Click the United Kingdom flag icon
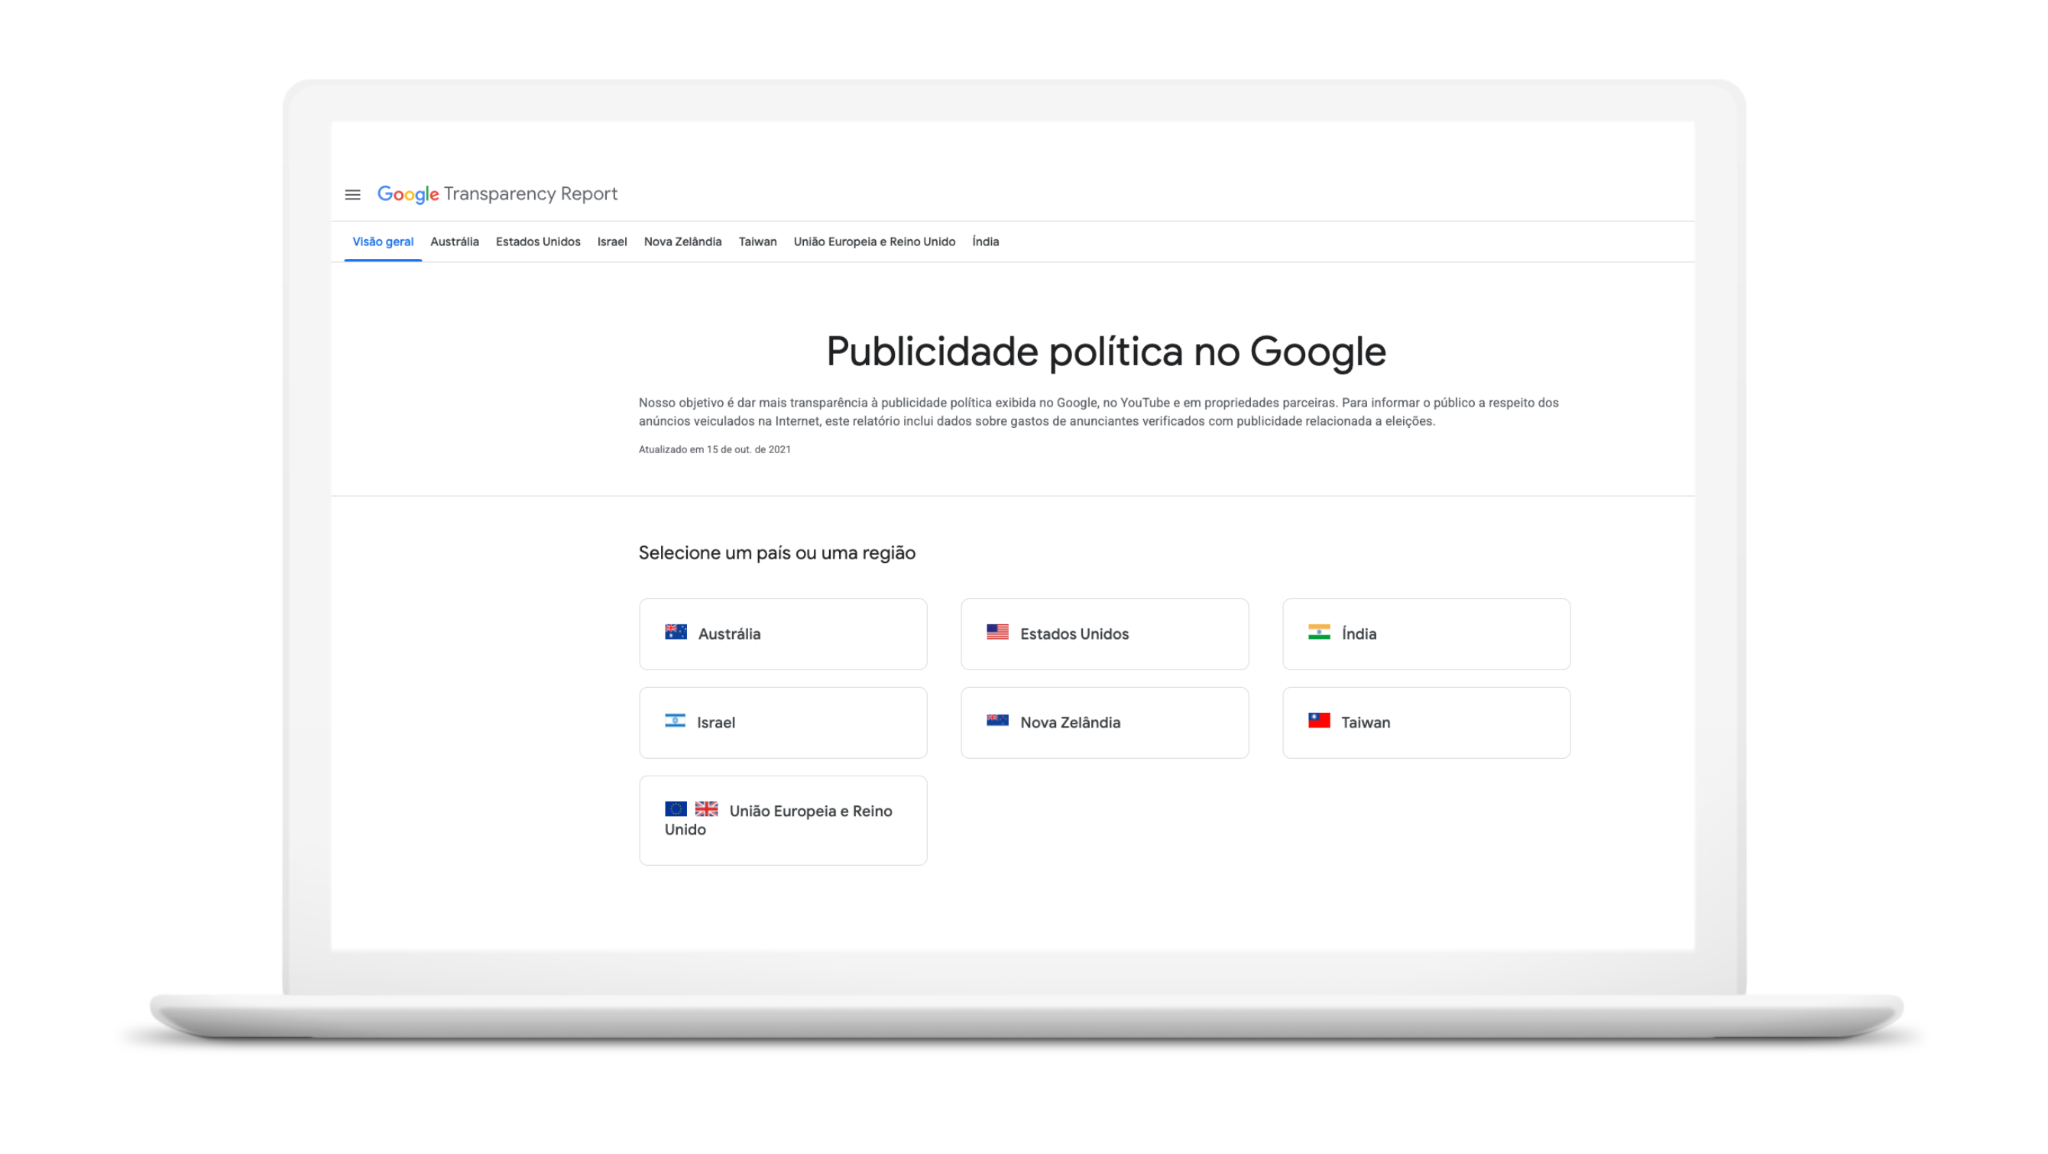Image resolution: width=2048 pixels, height=1154 pixels. (706, 809)
